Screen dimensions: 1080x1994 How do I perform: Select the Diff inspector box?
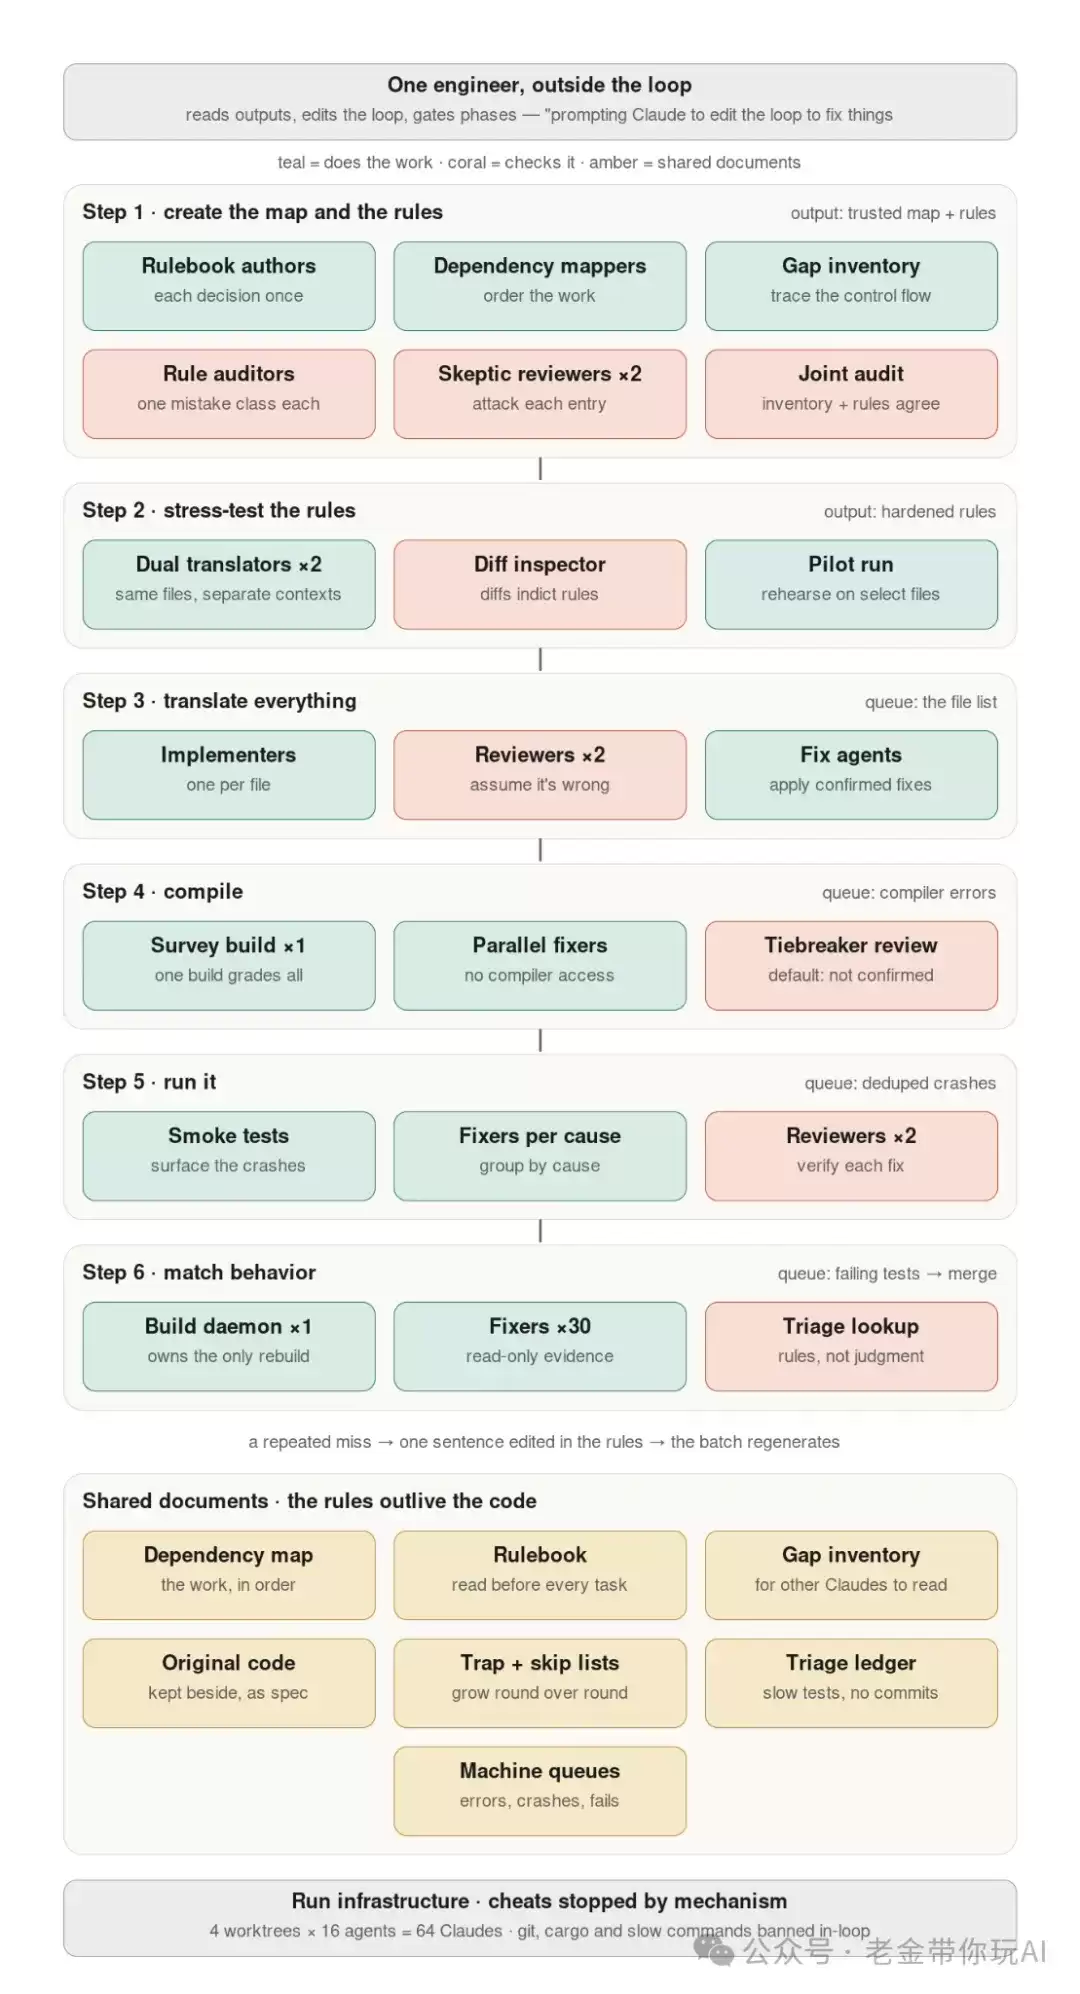[x=540, y=585]
